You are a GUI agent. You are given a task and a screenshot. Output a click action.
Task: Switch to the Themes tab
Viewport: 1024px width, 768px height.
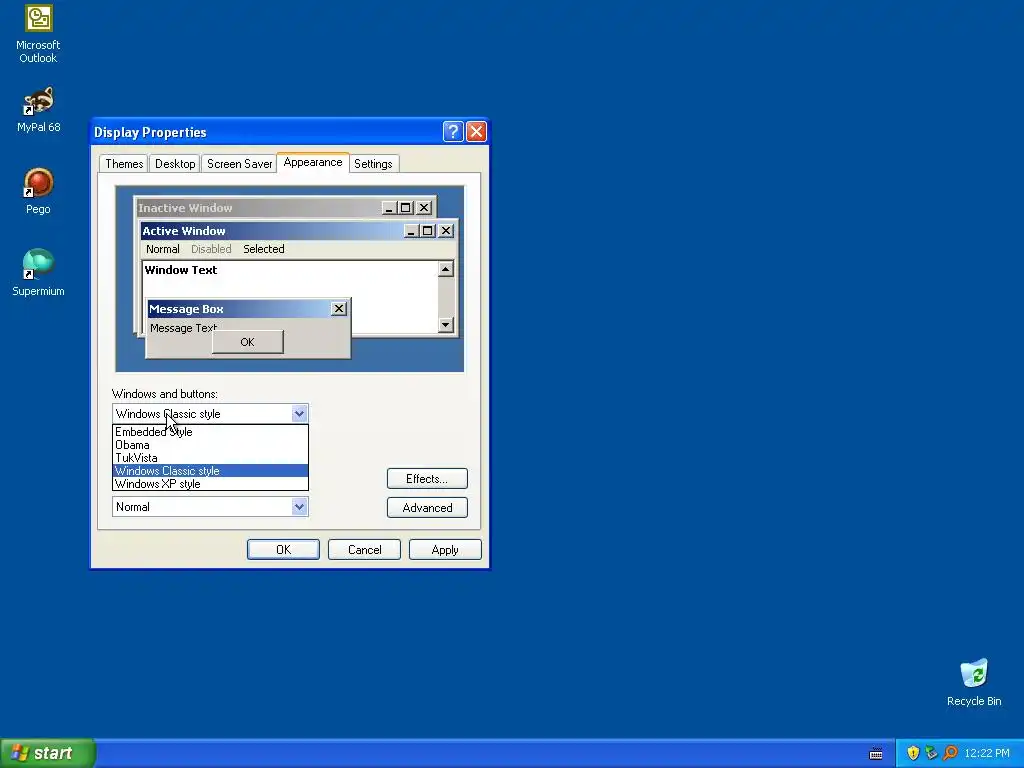pos(124,164)
